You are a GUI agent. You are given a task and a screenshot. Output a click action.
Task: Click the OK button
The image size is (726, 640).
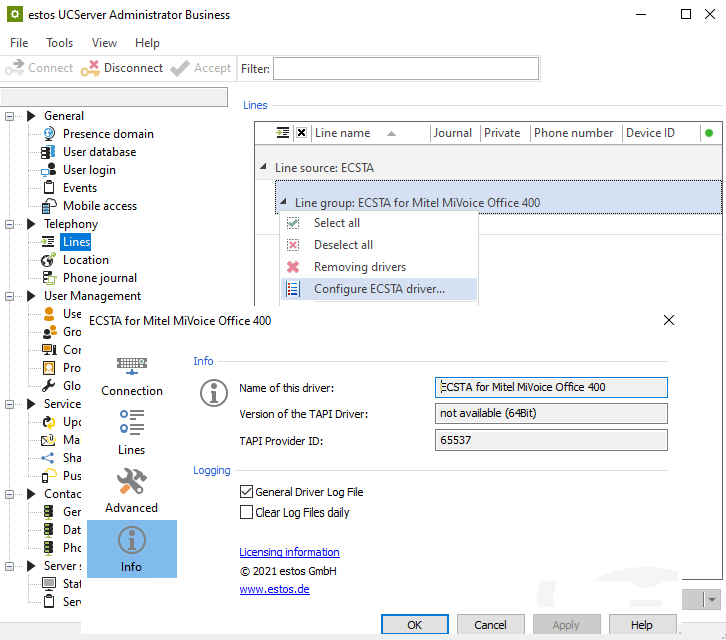click(x=414, y=625)
